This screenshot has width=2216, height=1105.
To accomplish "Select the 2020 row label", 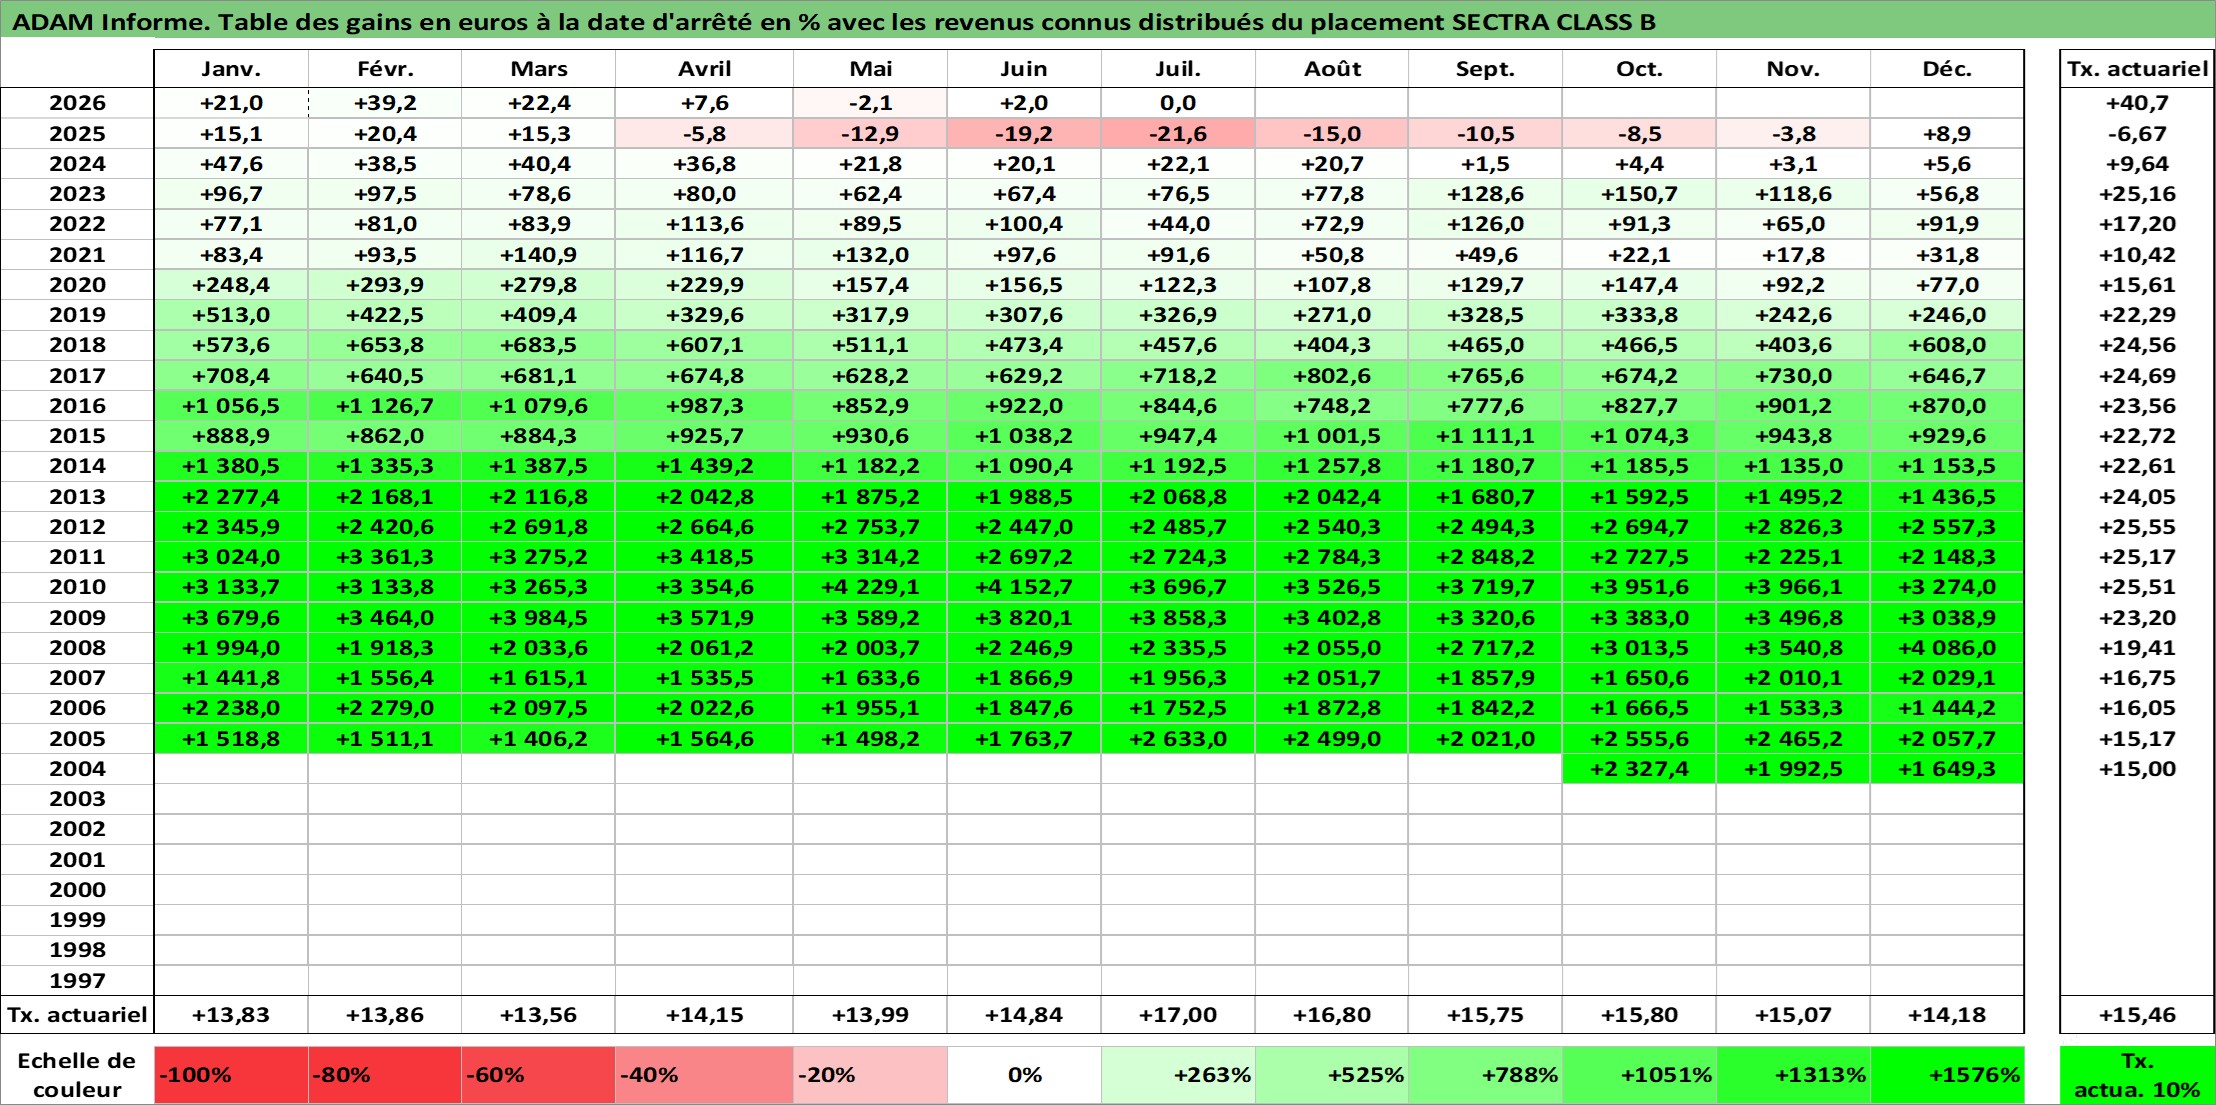I will tap(77, 285).
